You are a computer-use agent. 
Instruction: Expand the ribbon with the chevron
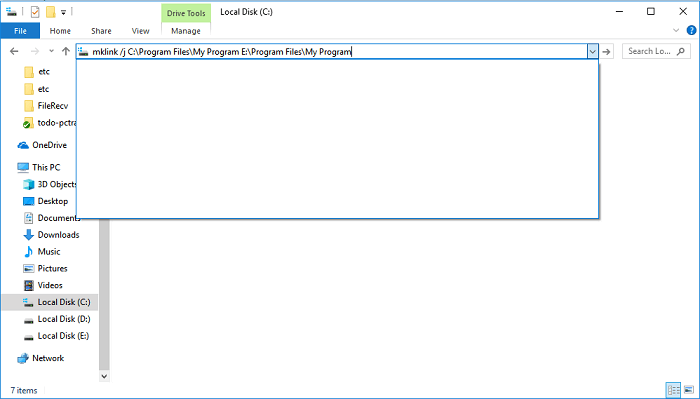[x=676, y=30]
